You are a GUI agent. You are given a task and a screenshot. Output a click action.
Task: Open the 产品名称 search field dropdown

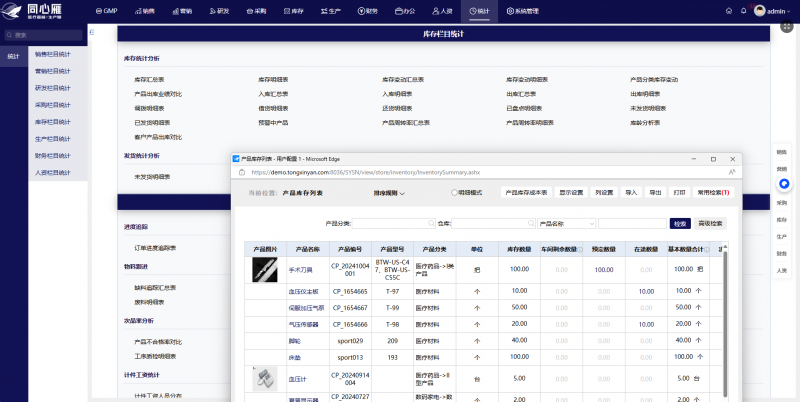(565, 224)
